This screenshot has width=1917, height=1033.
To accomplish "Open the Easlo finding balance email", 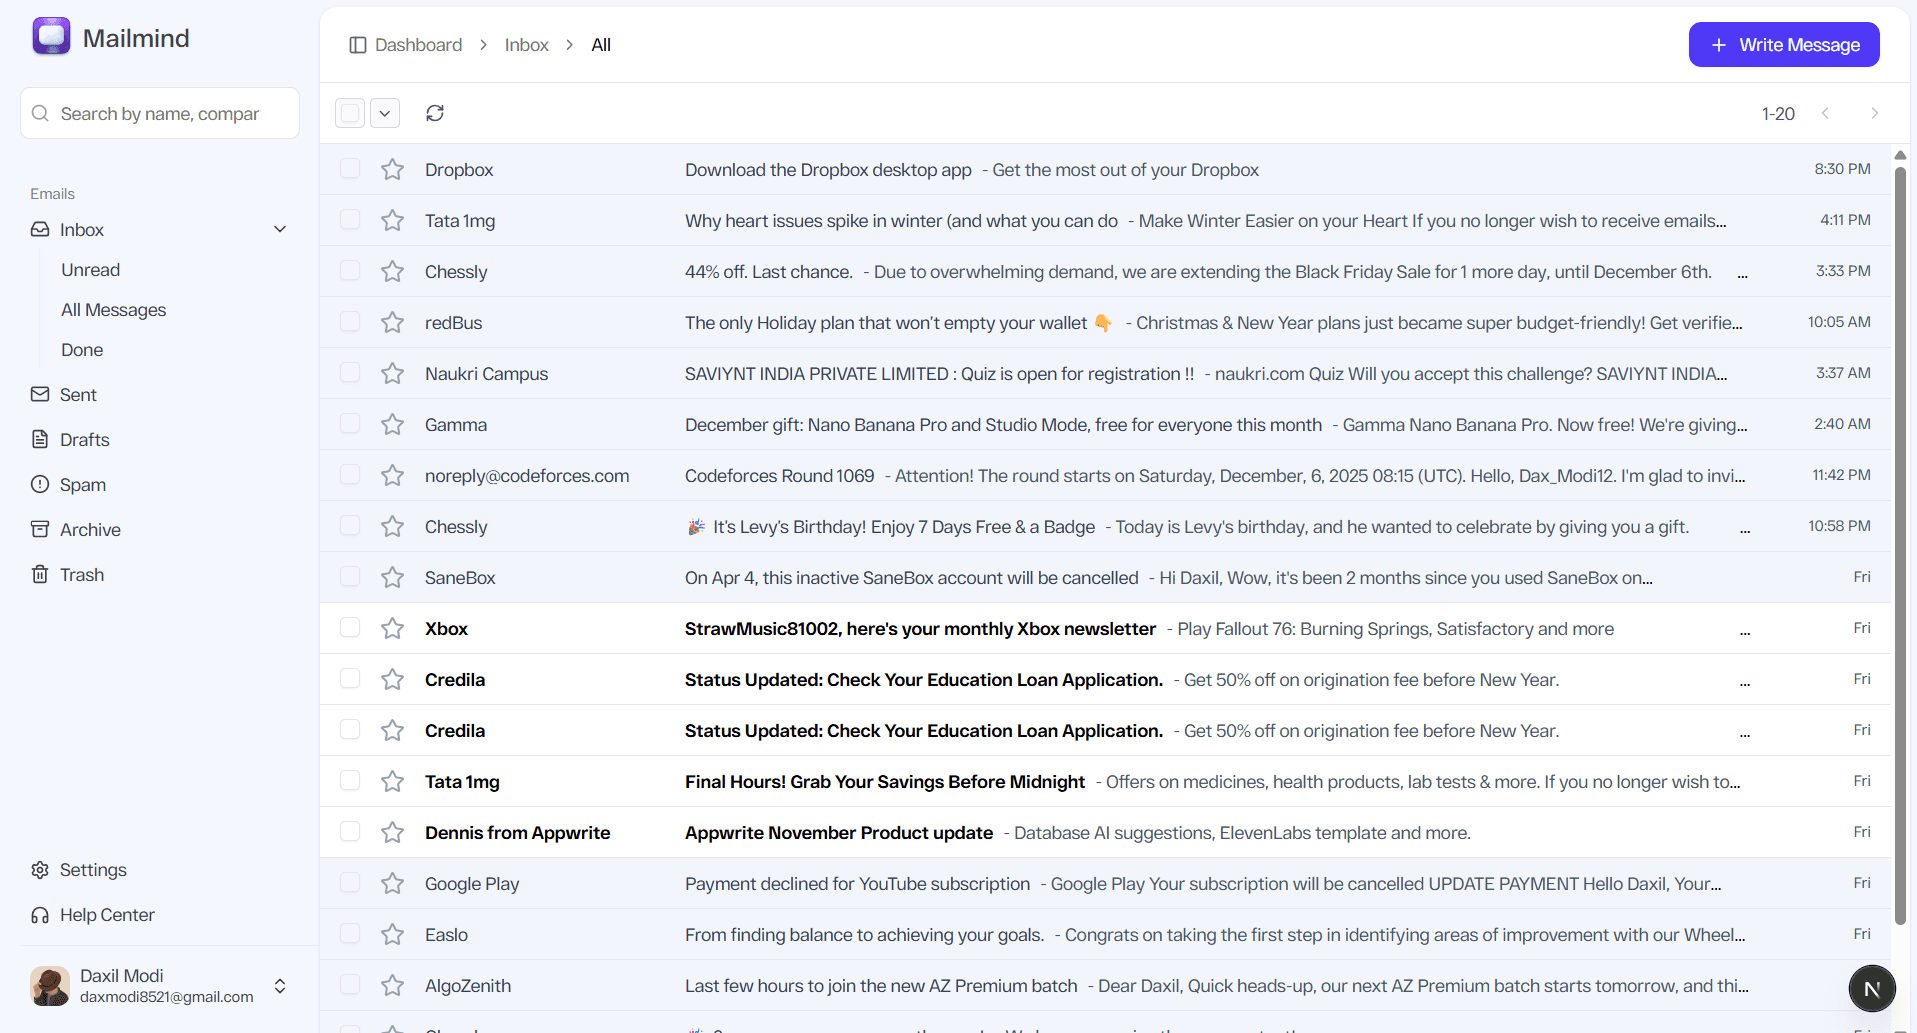I will pos(1105,935).
